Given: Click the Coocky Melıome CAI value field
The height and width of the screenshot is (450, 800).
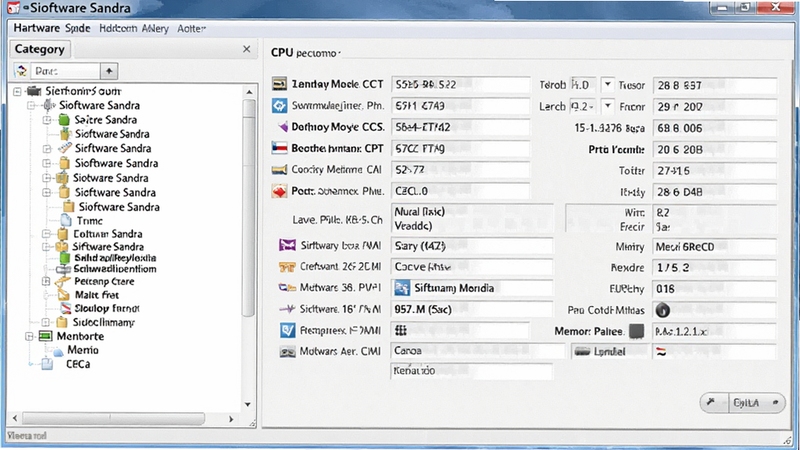Looking at the screenshot, I should pos(461,170).
